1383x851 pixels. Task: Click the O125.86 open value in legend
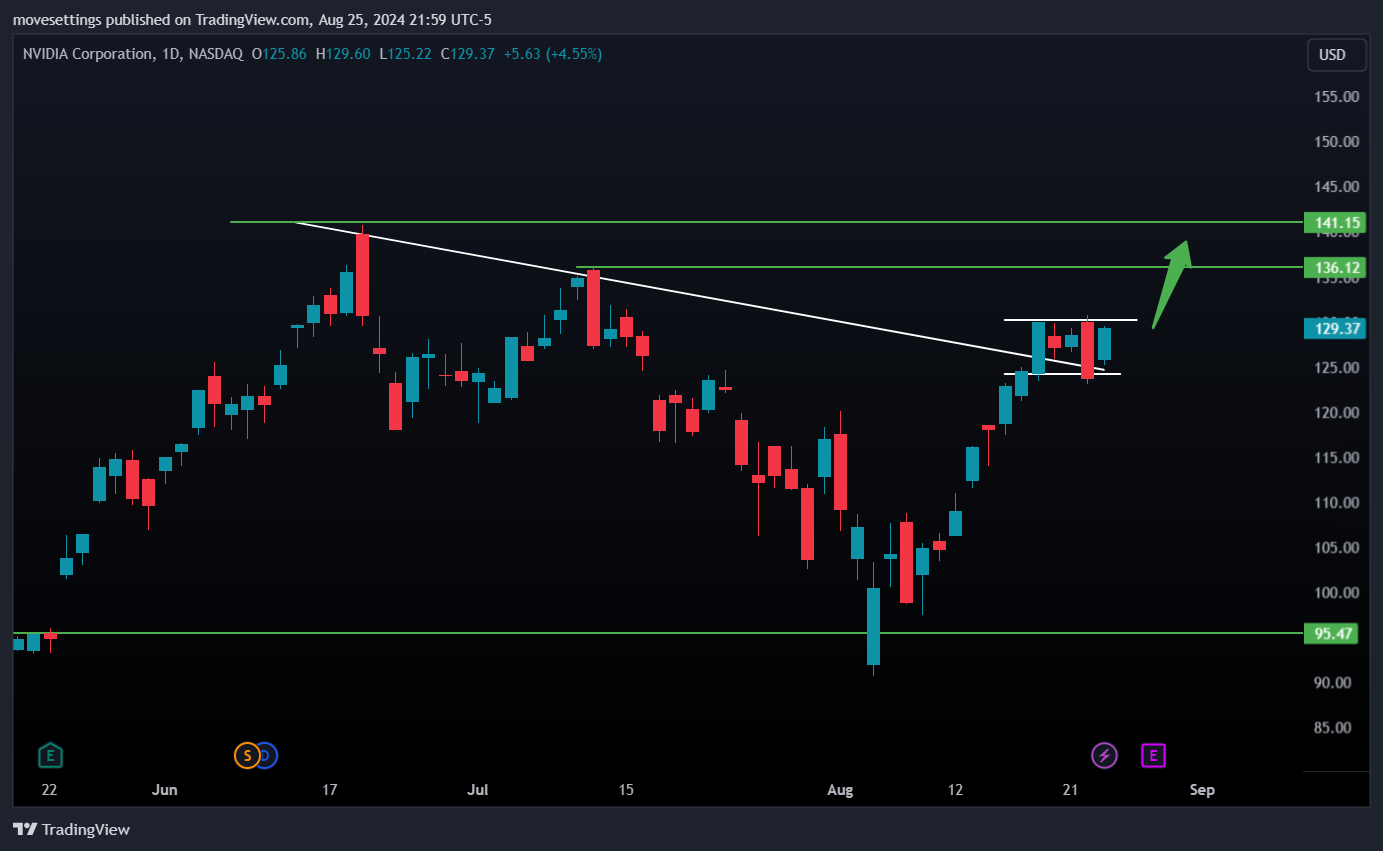pyautogui.click(x=279, y=54)
